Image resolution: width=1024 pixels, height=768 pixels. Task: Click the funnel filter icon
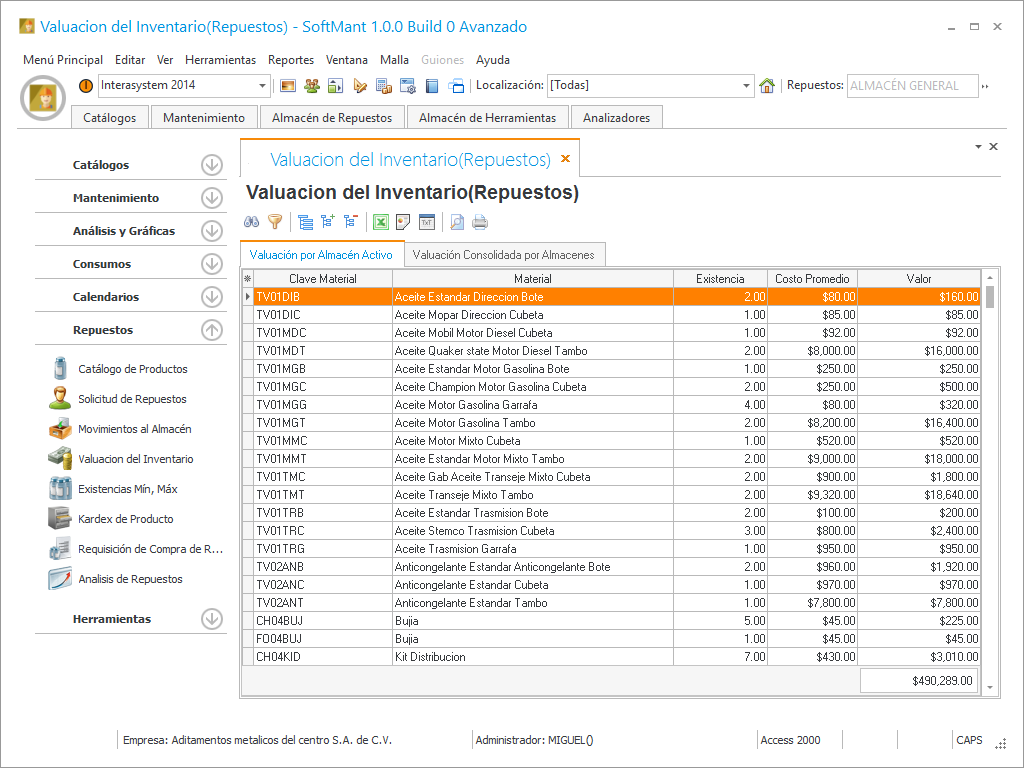[275, 222]
